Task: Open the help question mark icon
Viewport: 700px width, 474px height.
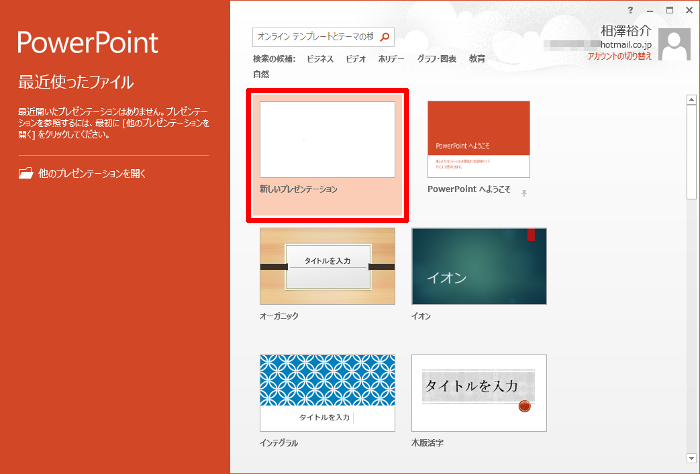Action: 630,10
